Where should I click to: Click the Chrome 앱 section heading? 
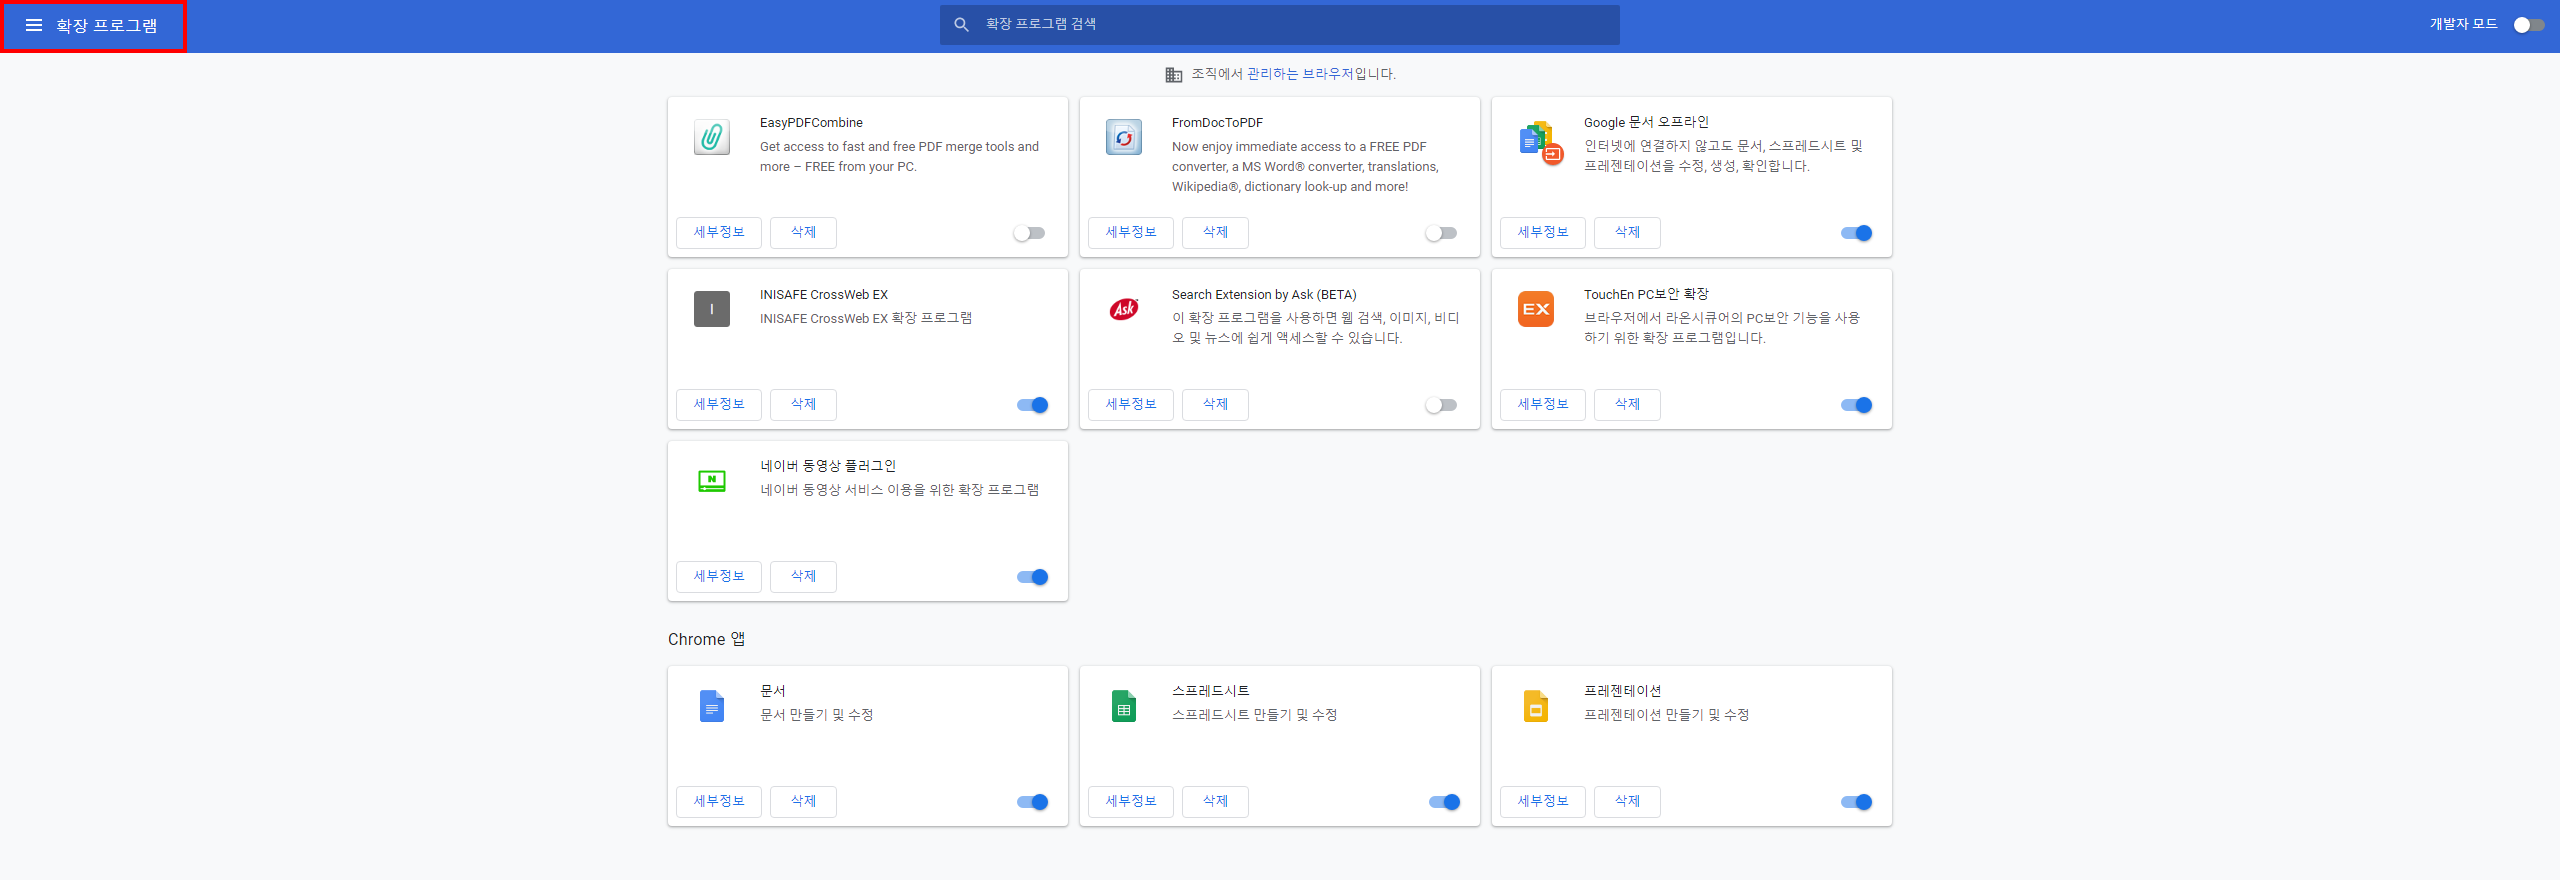707,639
